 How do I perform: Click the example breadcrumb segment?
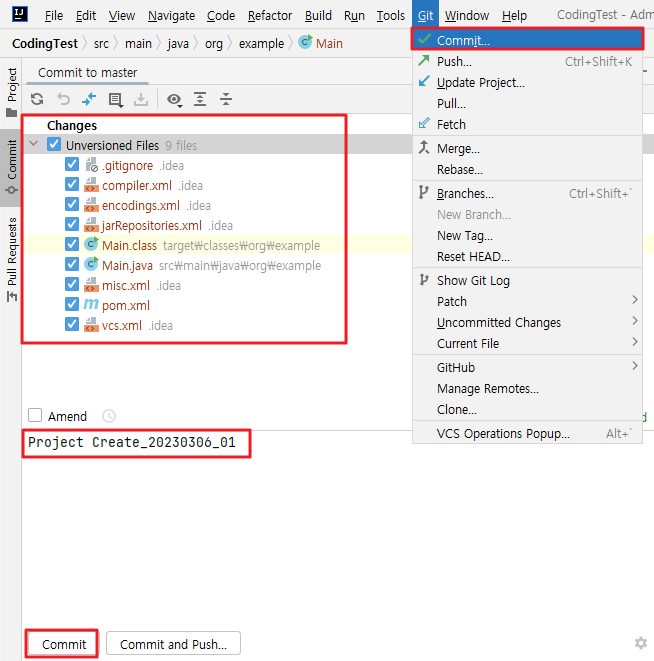click(x=261, y=43)
